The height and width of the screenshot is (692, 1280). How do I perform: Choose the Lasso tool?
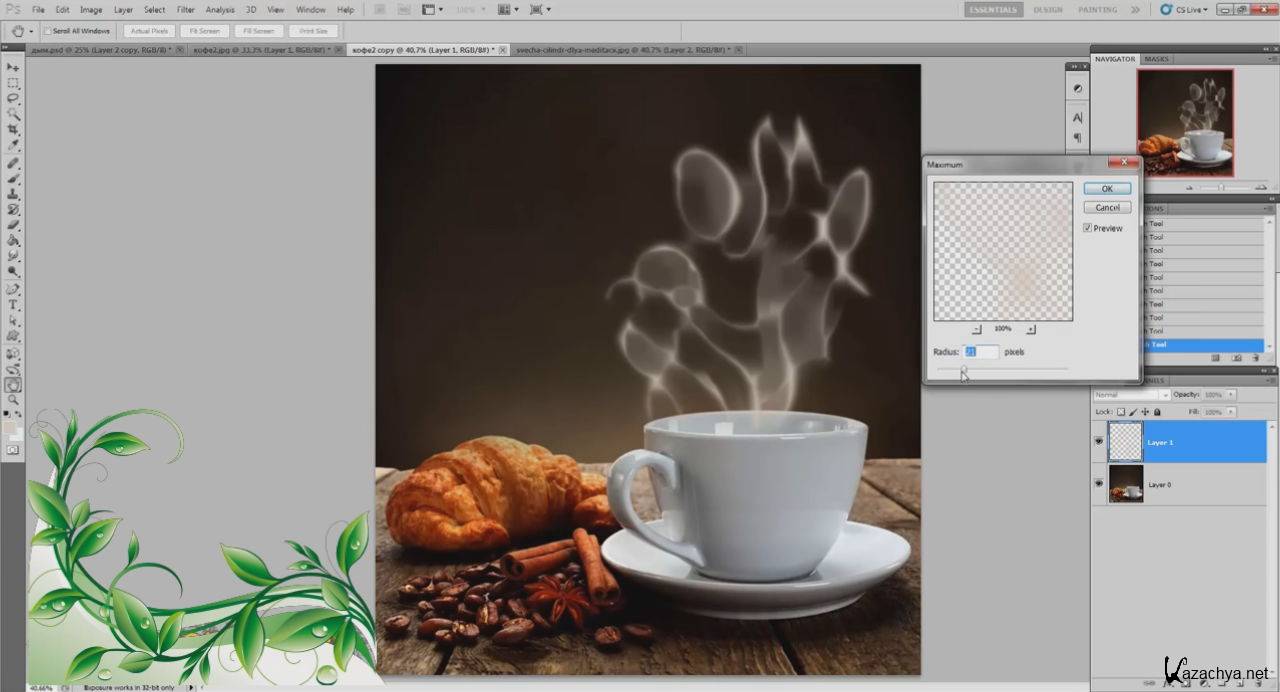13,99
